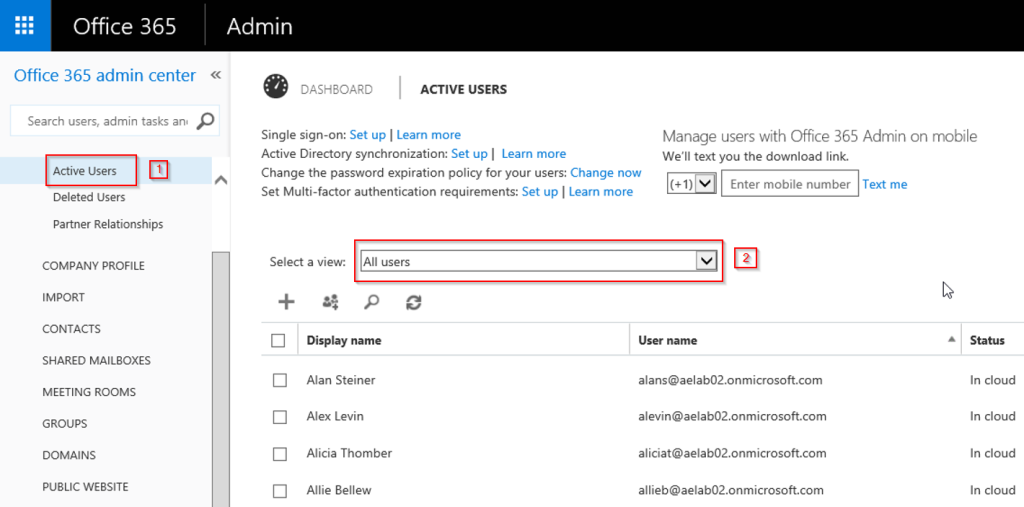This screenshot has width=1024, height=507.
Task: Click the Status column header
Action: [x=987, y=340]
